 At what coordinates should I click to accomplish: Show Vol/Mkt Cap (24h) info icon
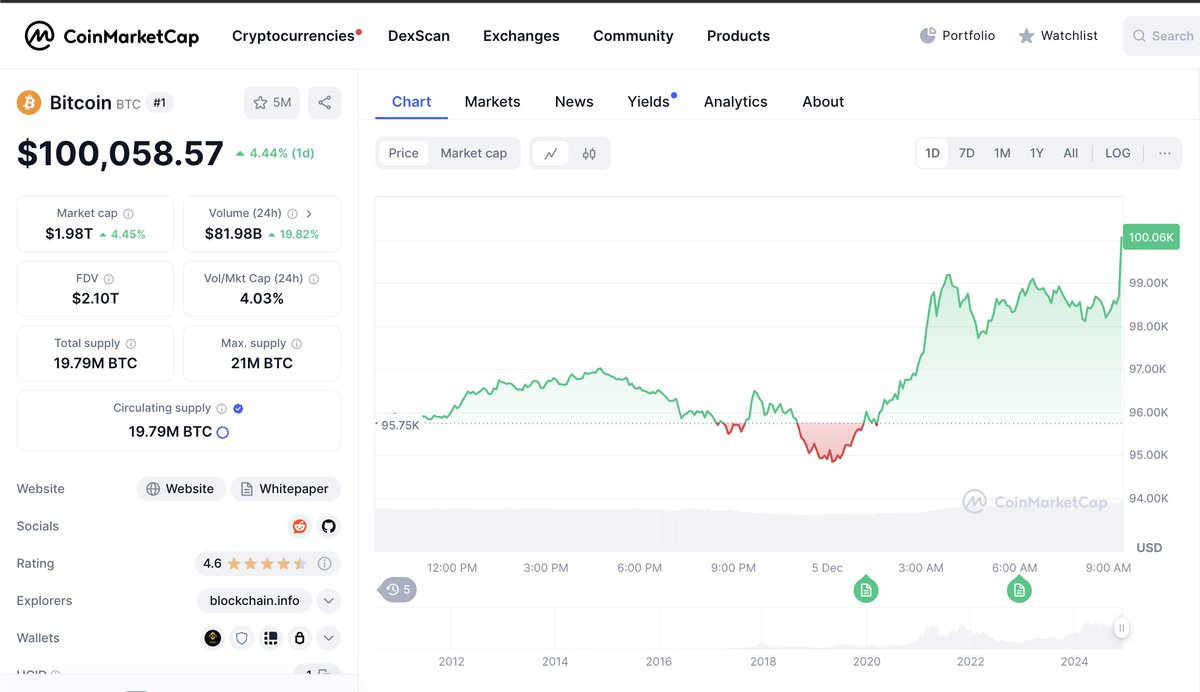(314, 279)
